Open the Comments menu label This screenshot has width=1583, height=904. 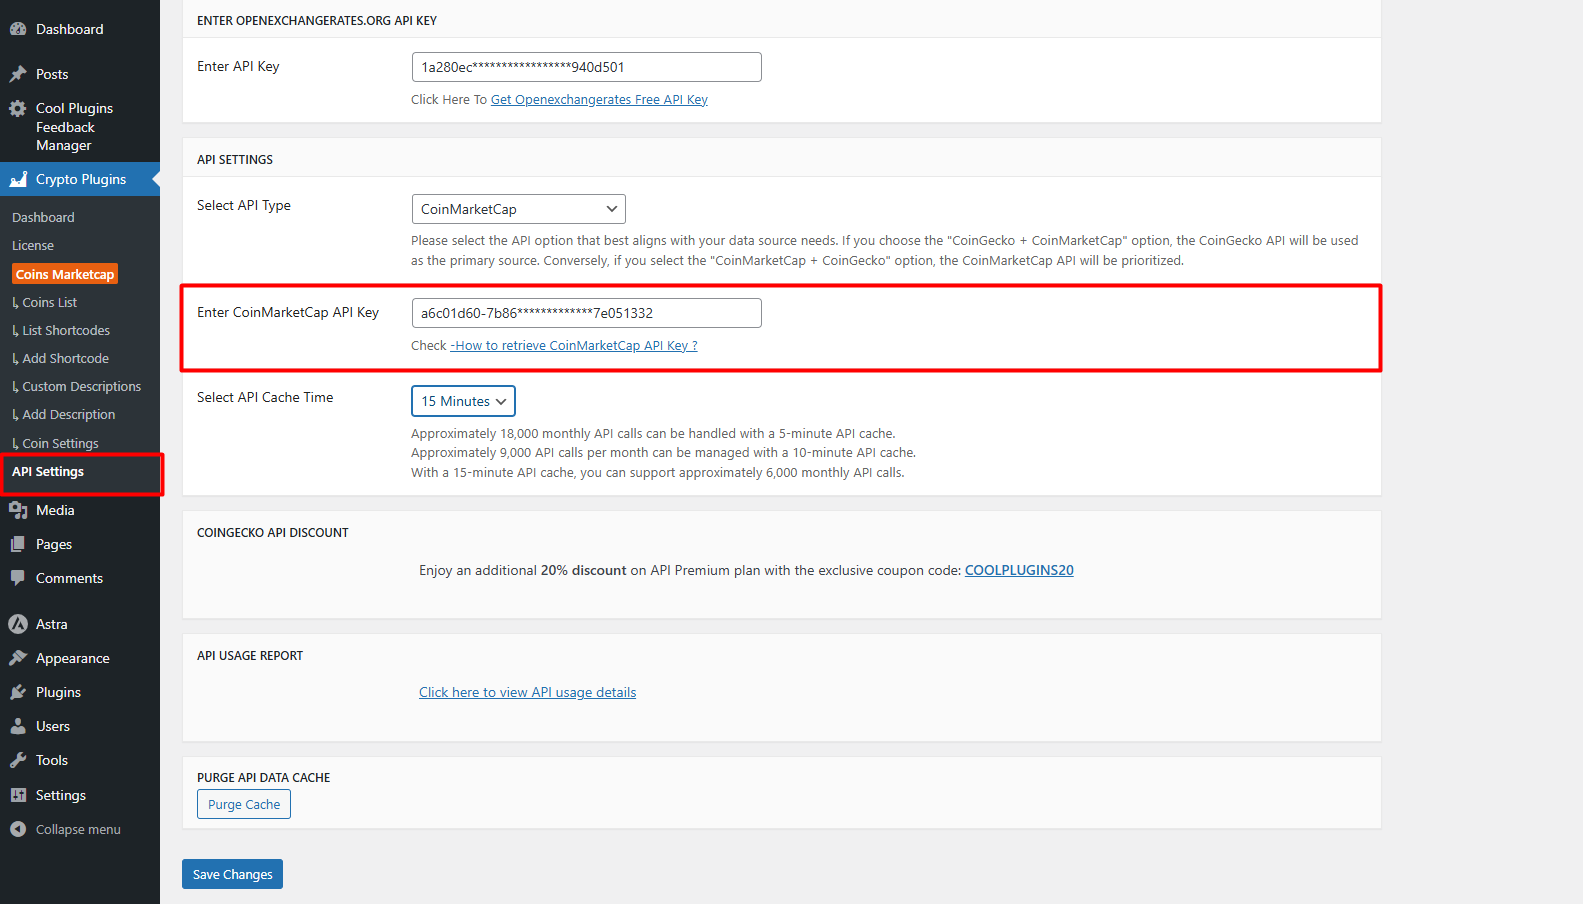pos(69,578)
